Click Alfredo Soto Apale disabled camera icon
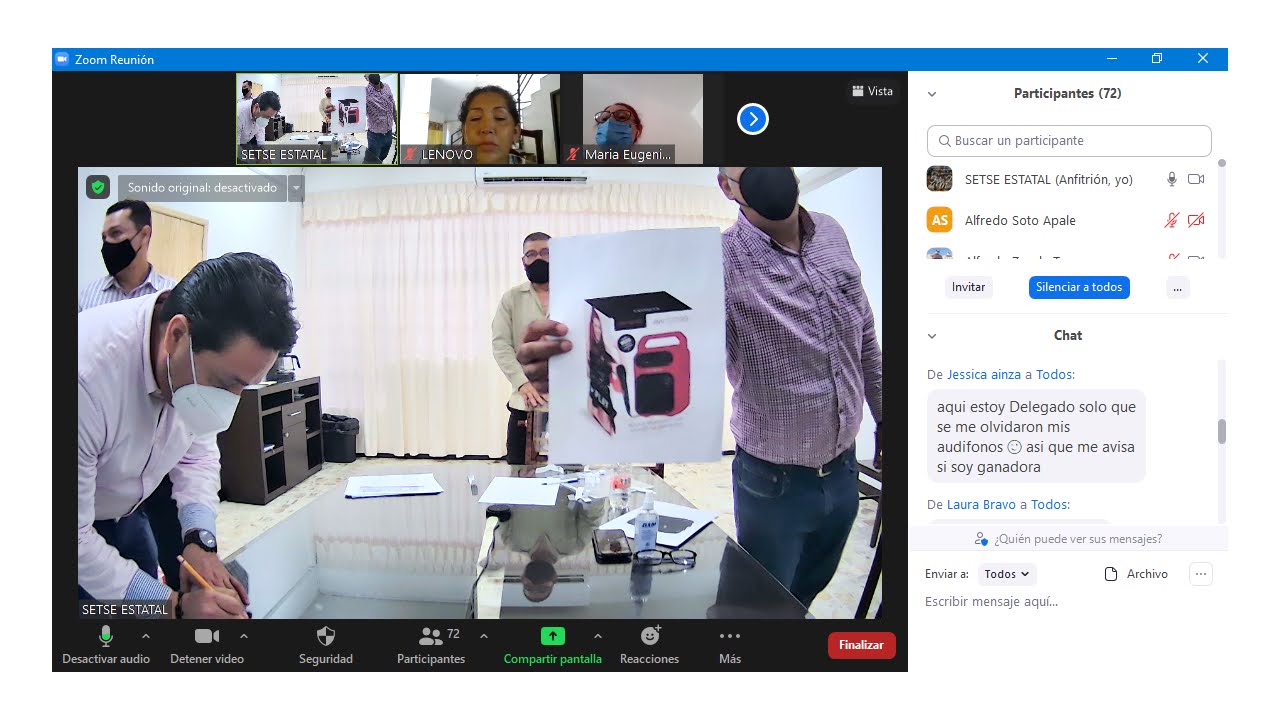This screenshot has height=720, width=1280. [1196, 220]
